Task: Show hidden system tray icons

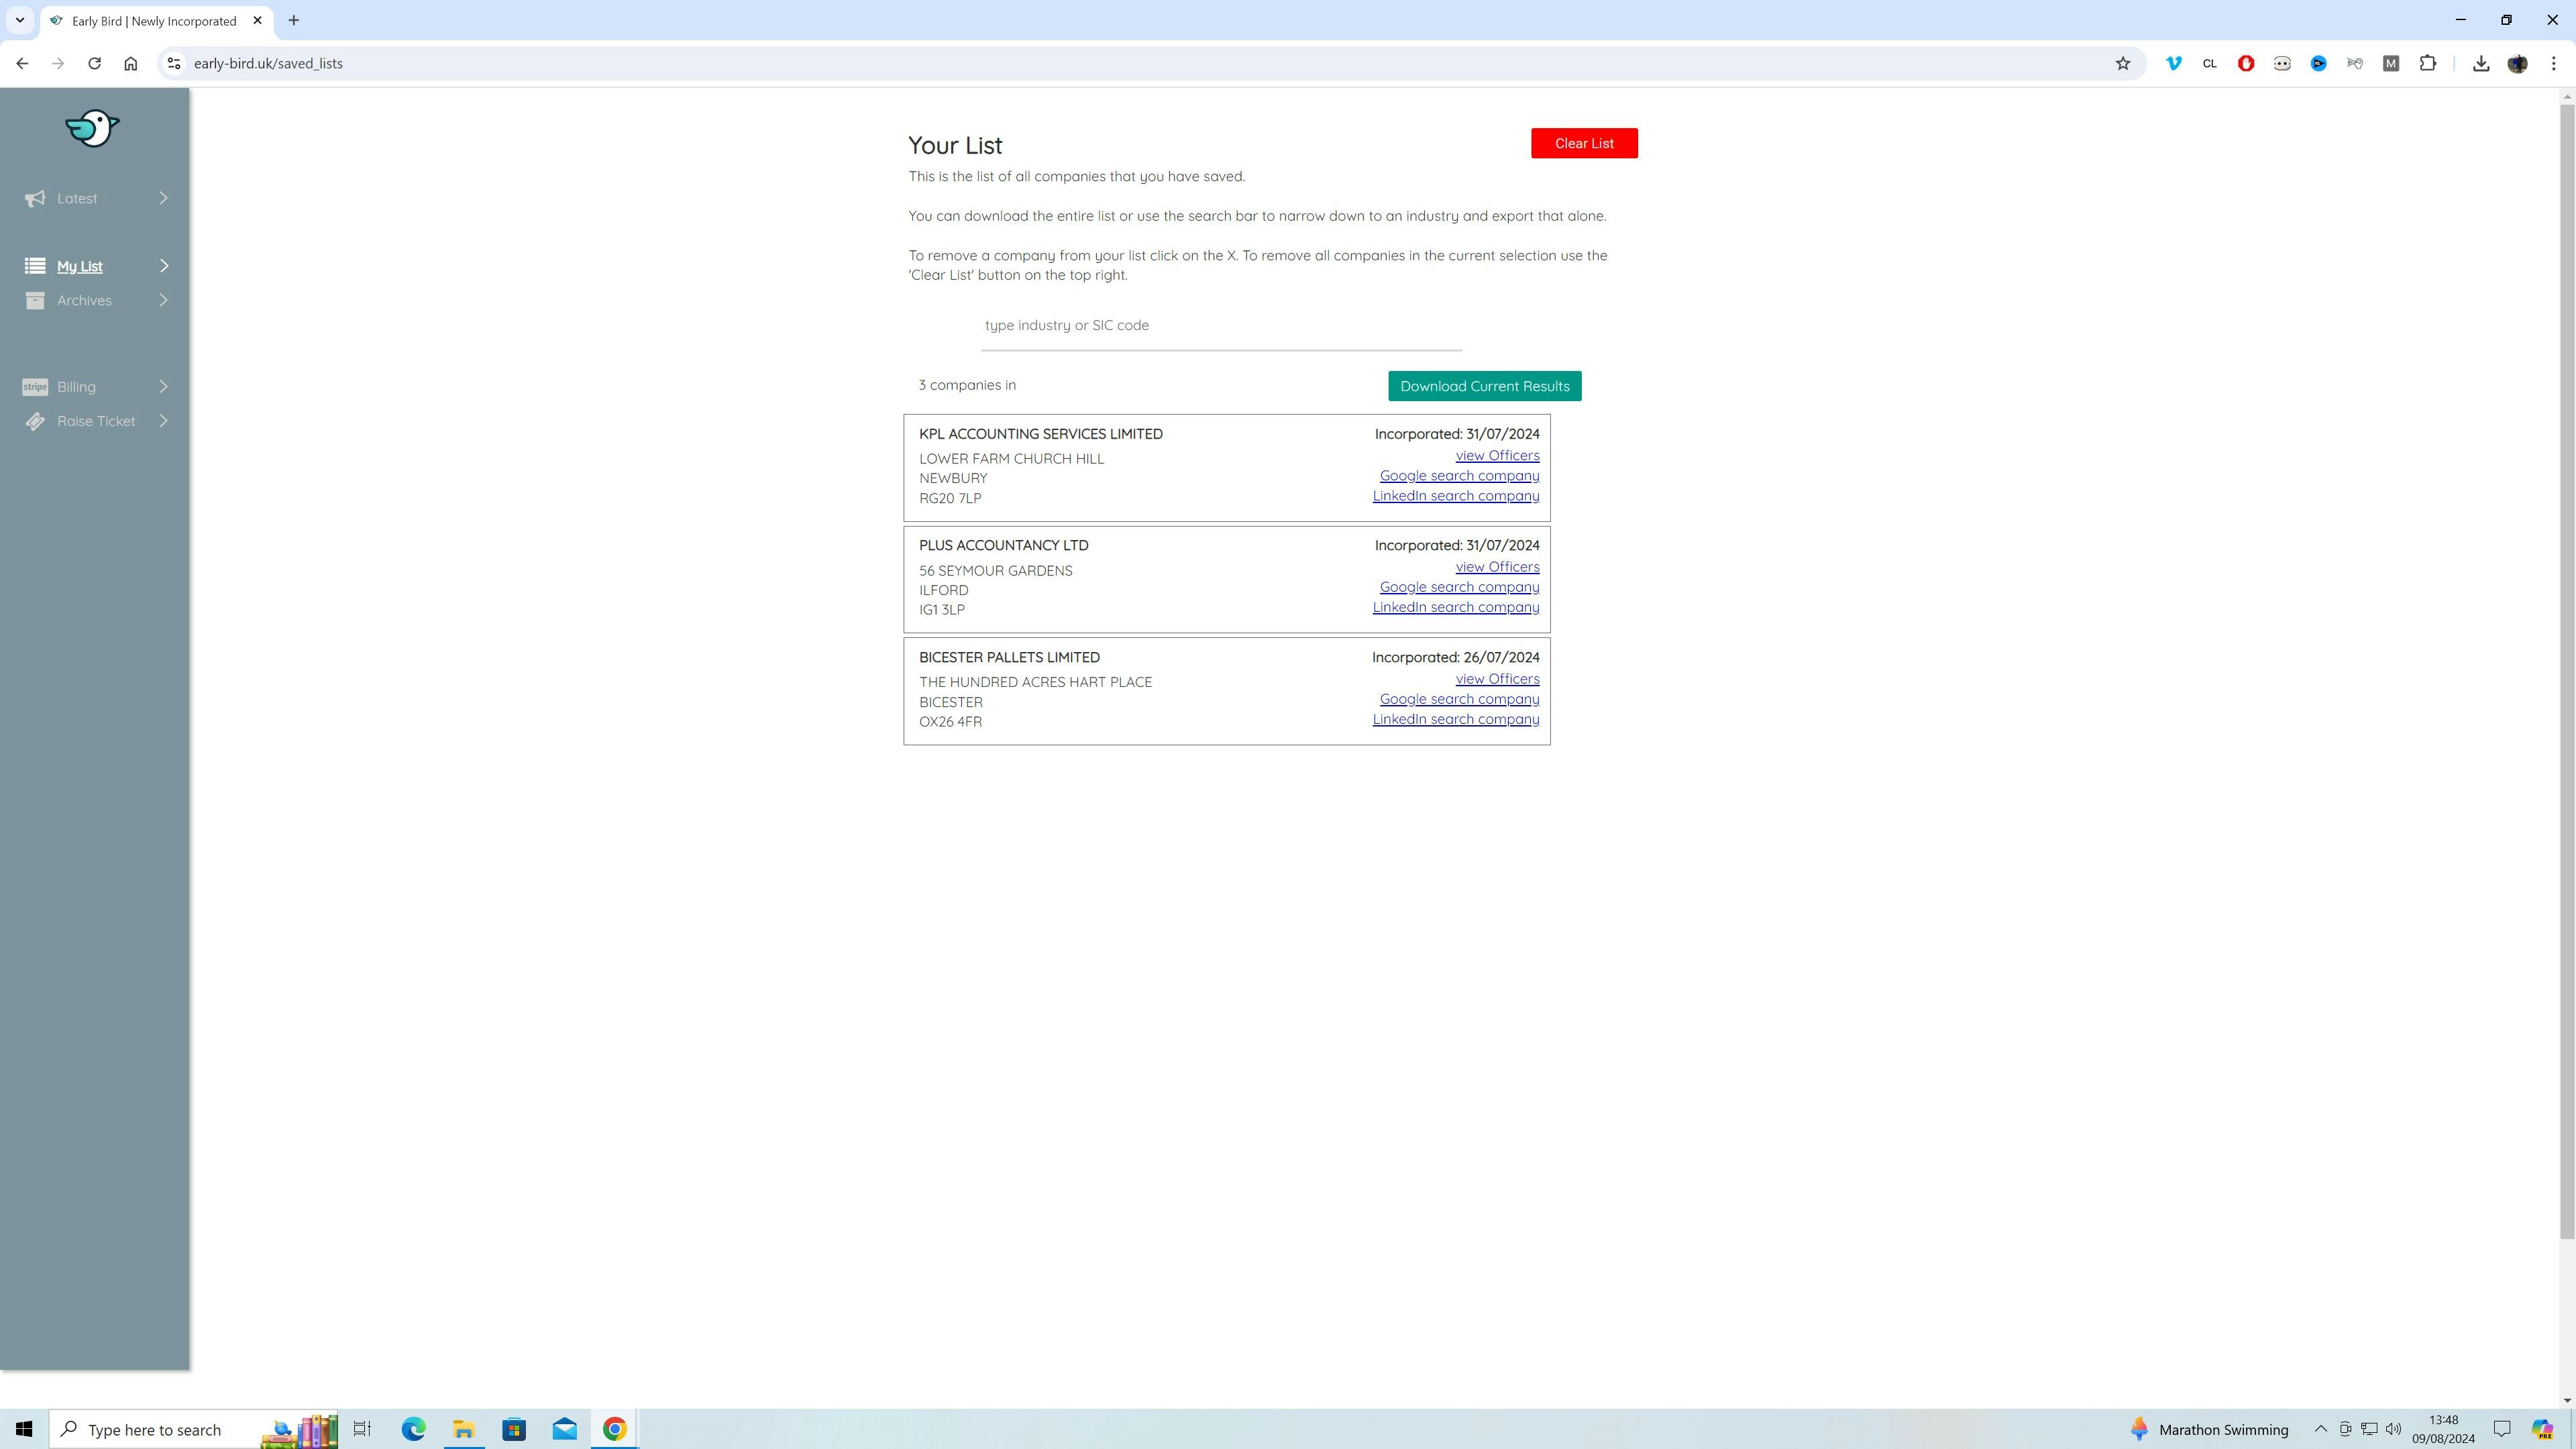Action: click(x=2320, y=1429)
